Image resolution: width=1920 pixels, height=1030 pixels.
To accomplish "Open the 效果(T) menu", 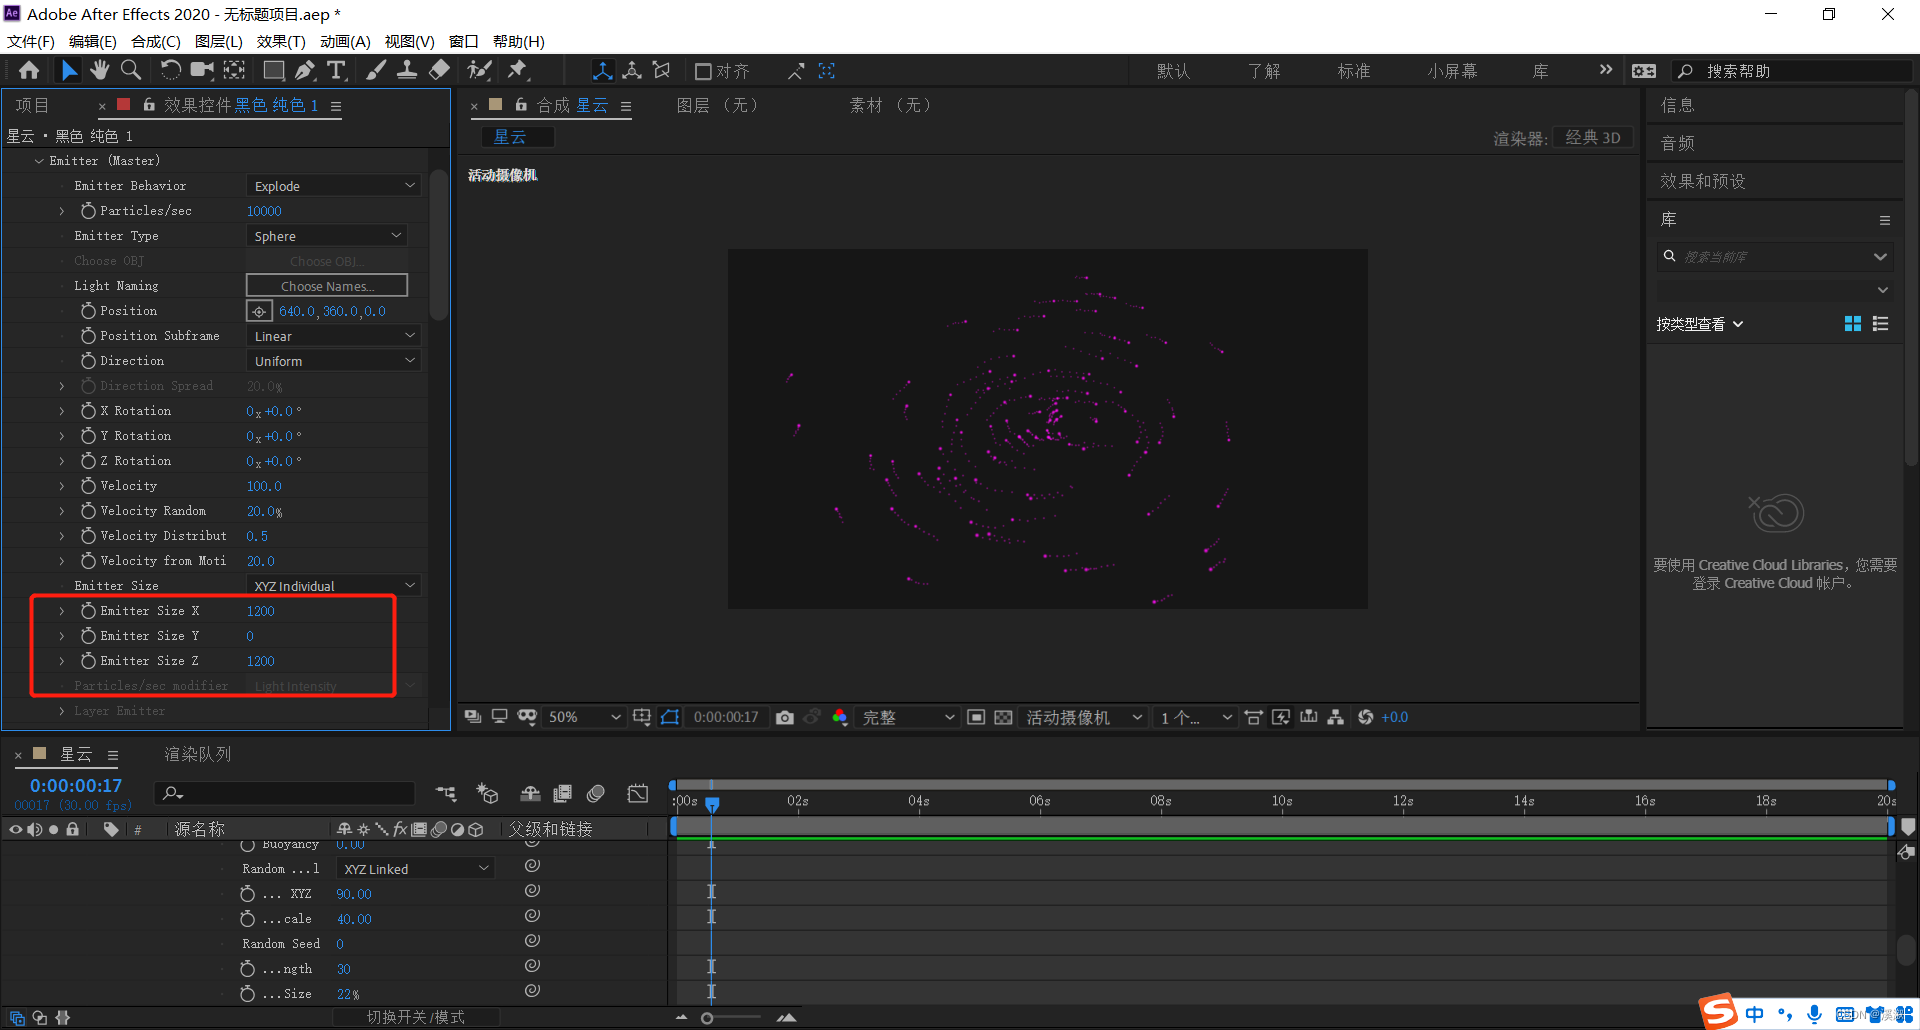I will [x=281, y=41].
